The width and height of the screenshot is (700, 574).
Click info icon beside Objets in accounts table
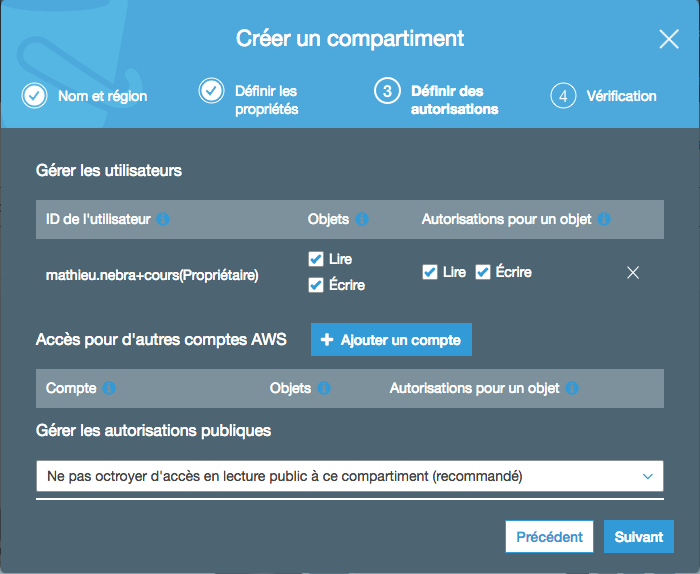[324, 388]
